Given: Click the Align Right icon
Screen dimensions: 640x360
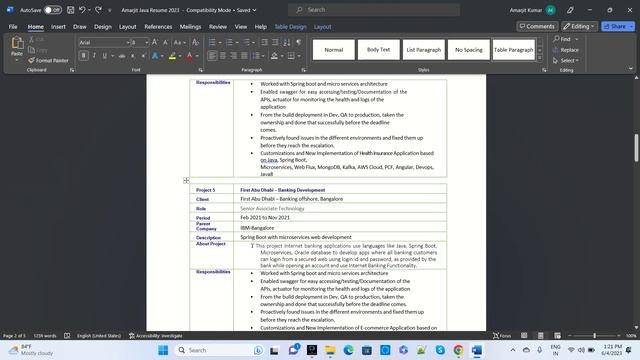Looking at the screenshot, I should pos(233,56).
